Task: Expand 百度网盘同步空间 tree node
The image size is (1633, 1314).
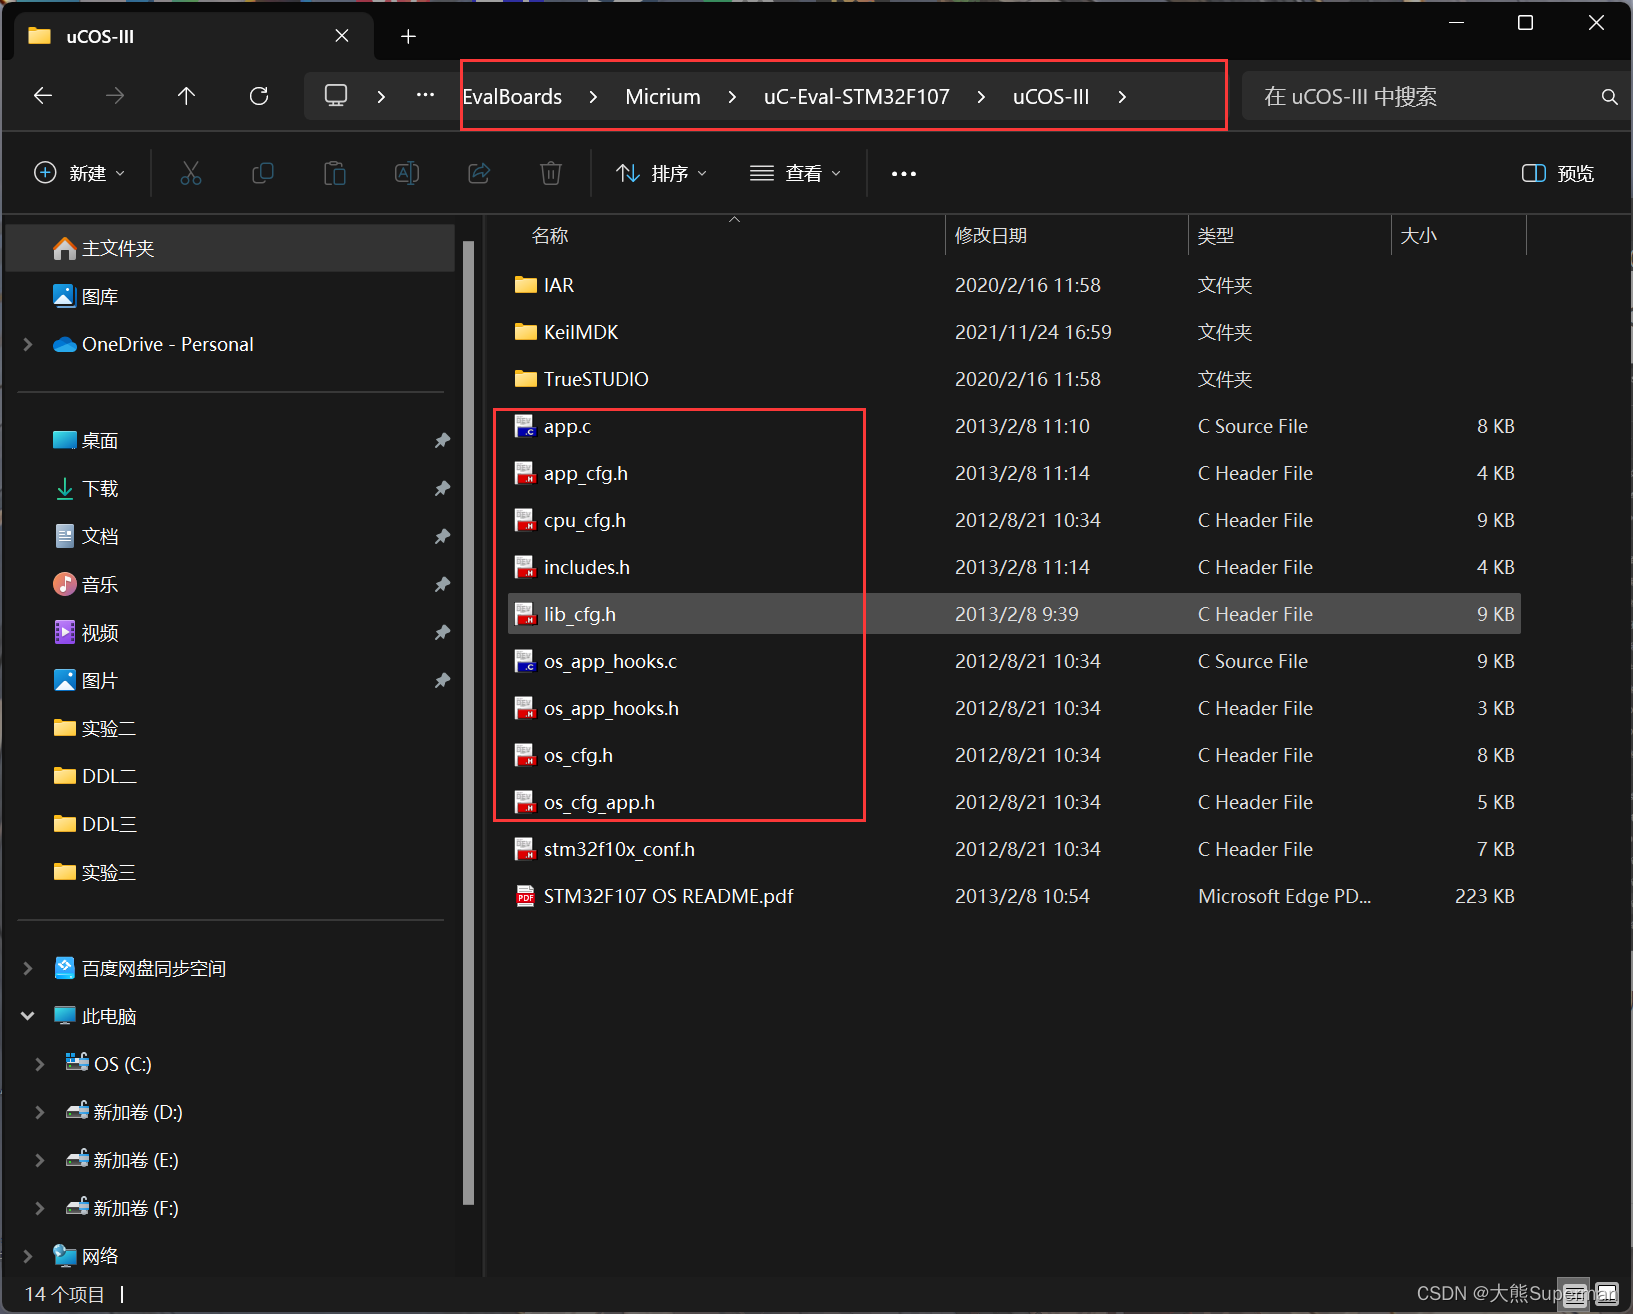Action: [x=28, y=968]
